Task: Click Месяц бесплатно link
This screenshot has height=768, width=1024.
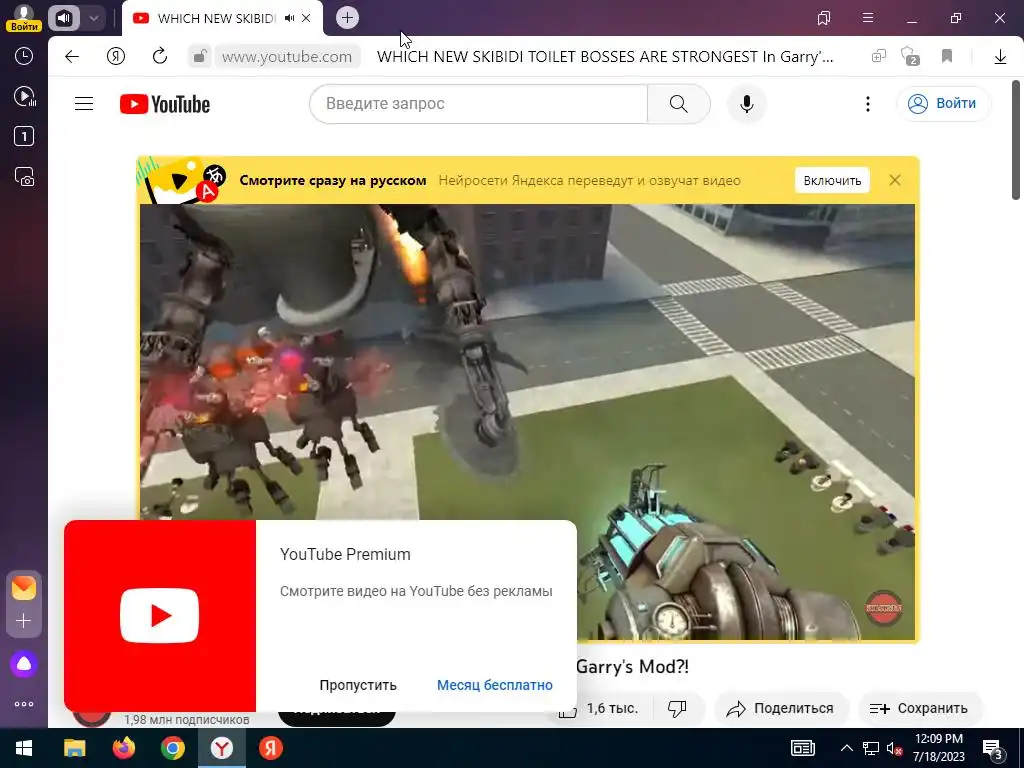Action: (x=494, y=685)
